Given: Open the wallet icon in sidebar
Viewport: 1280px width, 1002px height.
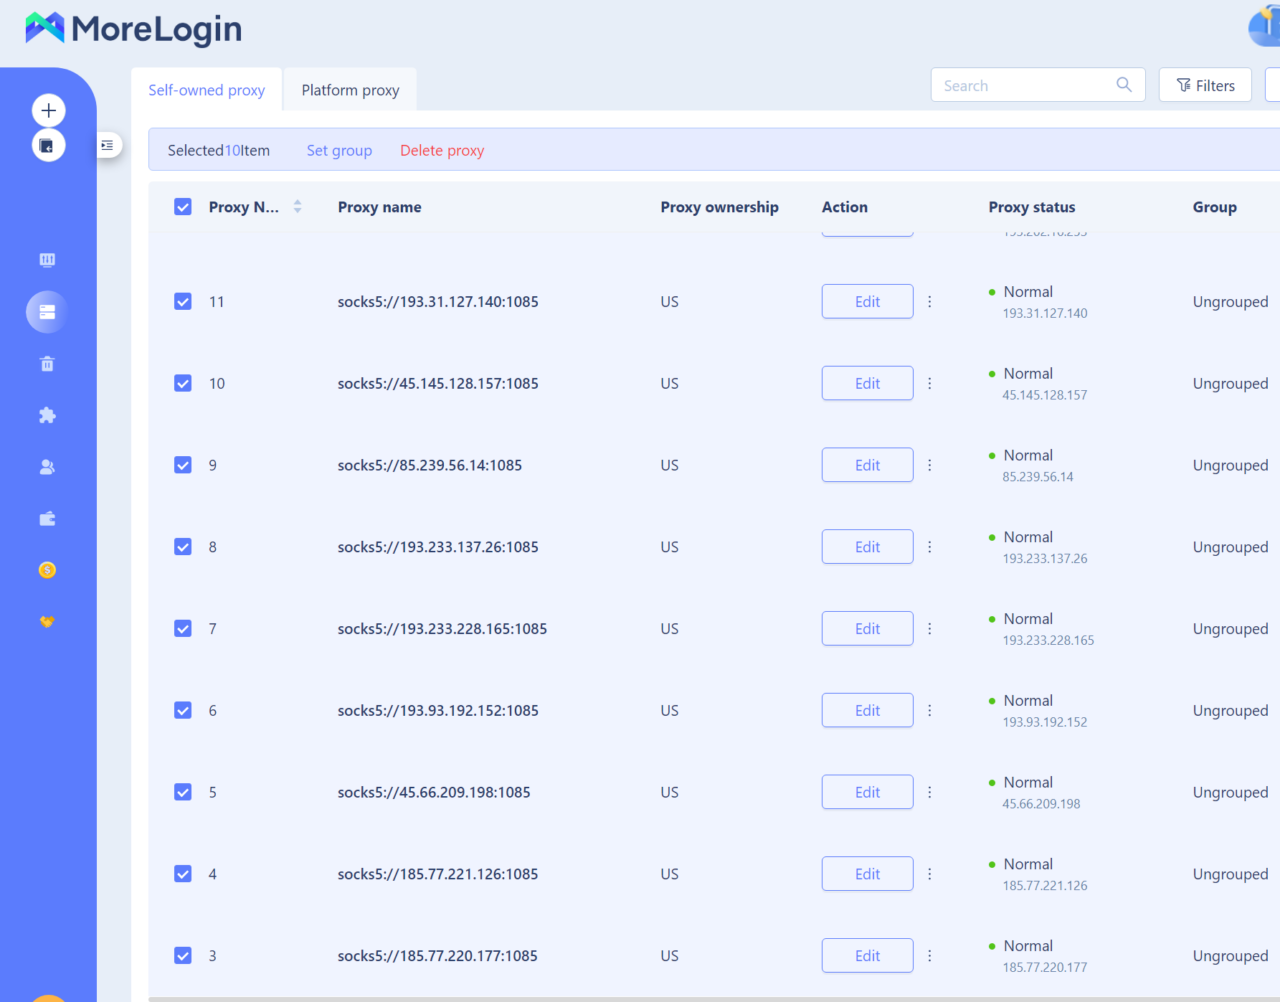Looking at the screenshot, I should pyautogui.click(x=47, y=519).
